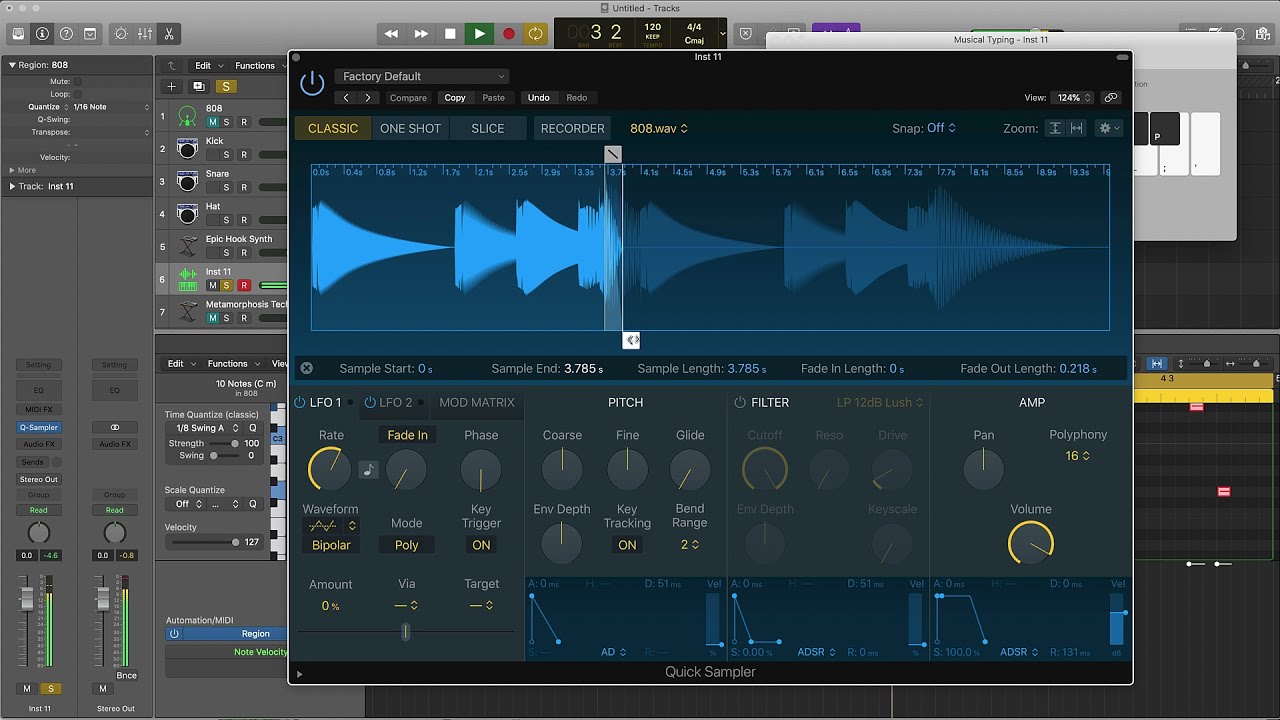The image size is (1280, 720).
Task: Toggle Mute on the 808 track
Action: click(x=212, y=122)
